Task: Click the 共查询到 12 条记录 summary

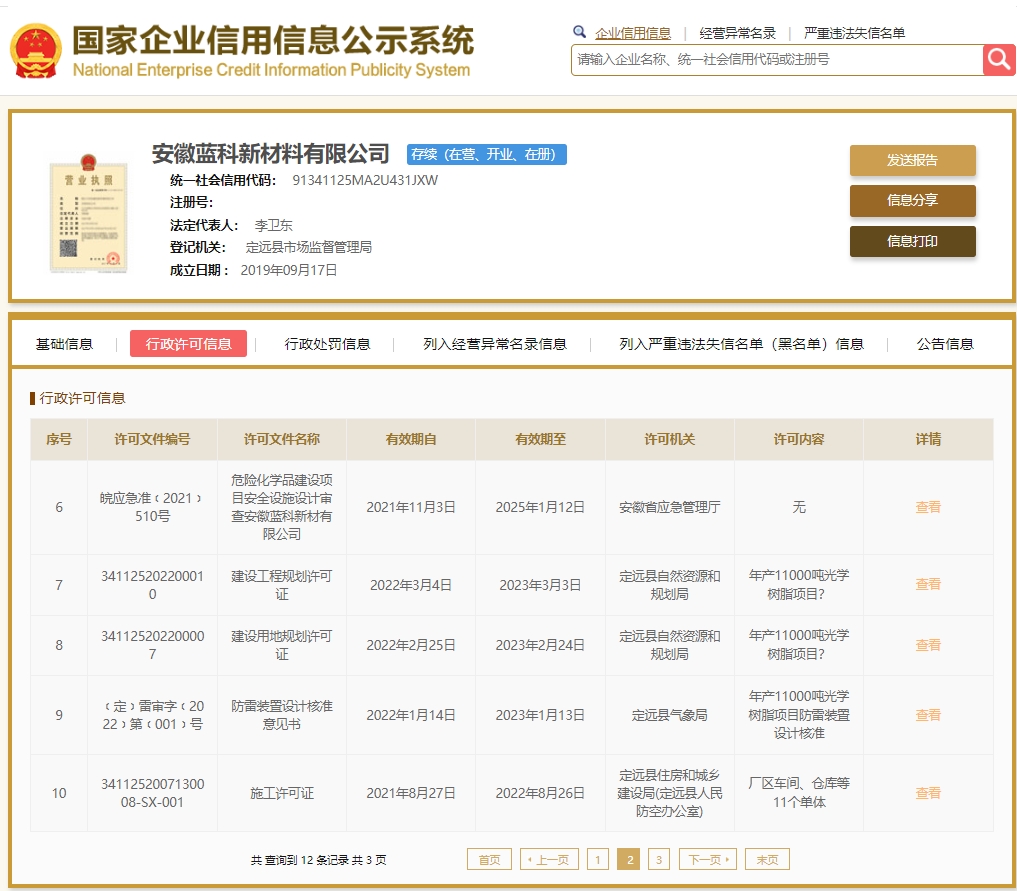Action: pos(319,860)
